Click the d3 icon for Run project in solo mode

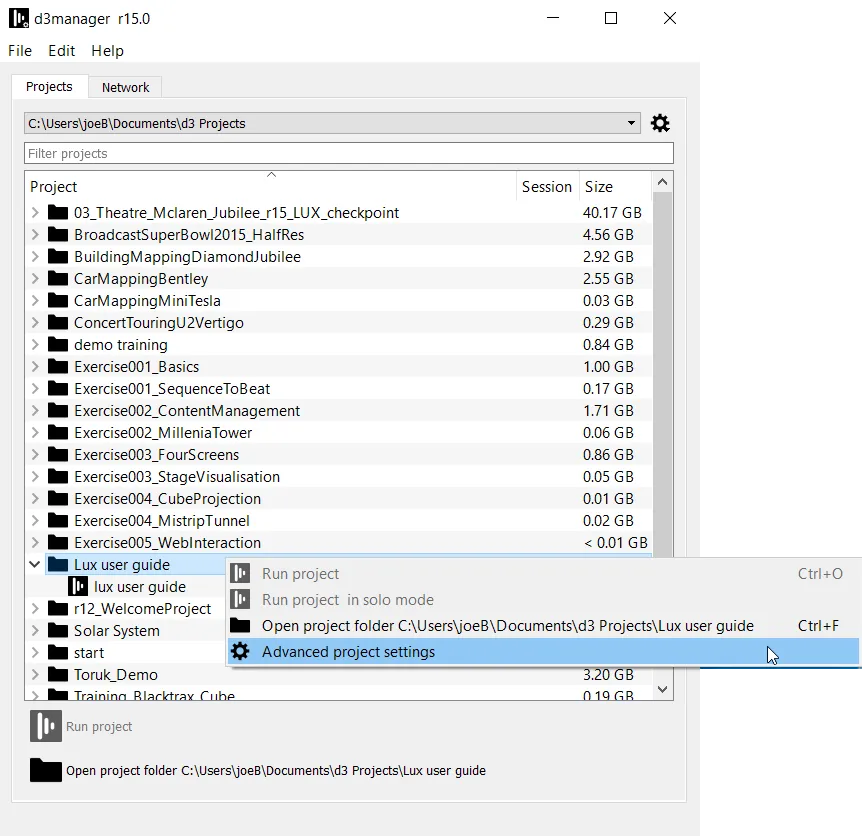[x=240, y=601]
